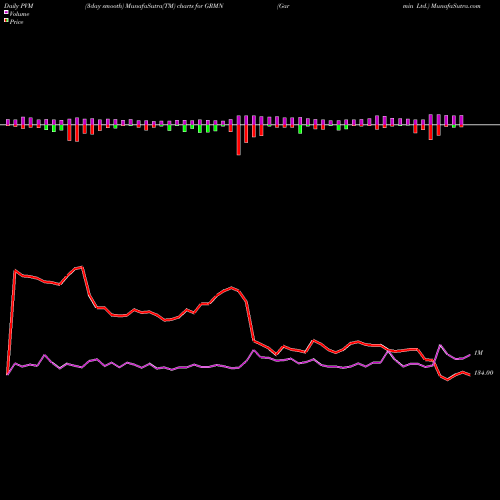Click the '184.00' price label
Image resolution: width=500 pixels, height=500 pixels.
(484, 373)
